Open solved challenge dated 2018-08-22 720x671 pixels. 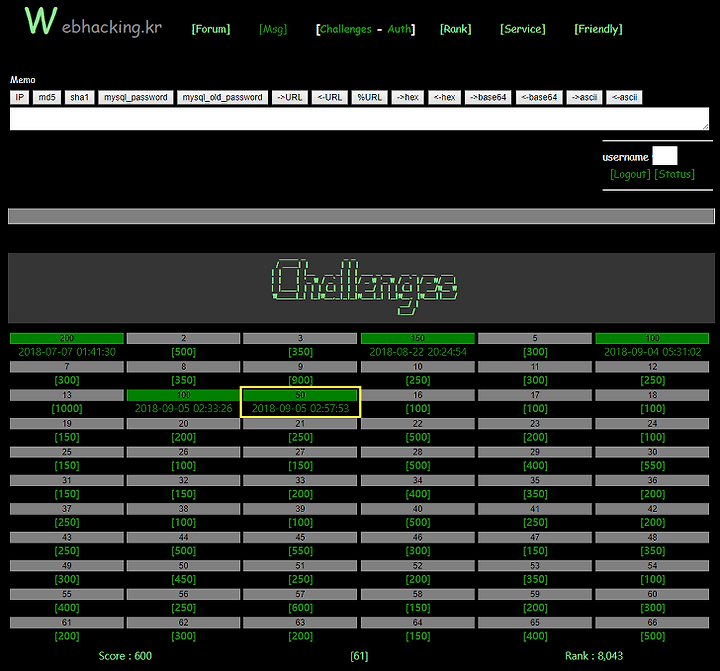[x=418, y=338]
